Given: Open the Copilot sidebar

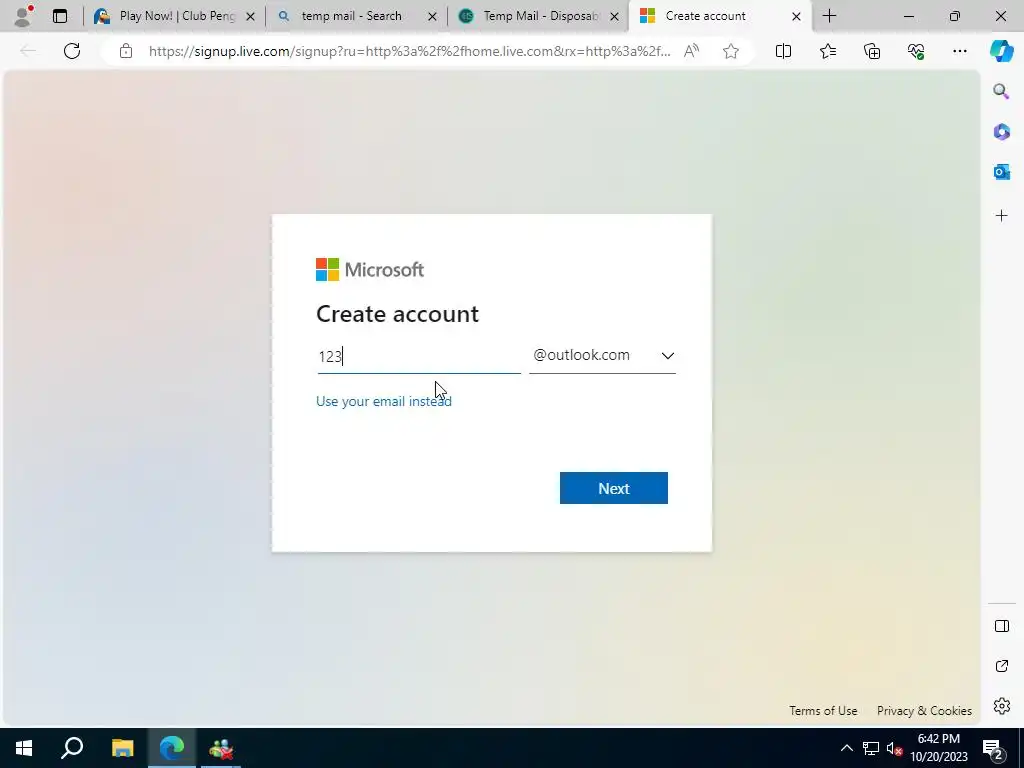Looking at the screenshot, I should coord(1001,51).
